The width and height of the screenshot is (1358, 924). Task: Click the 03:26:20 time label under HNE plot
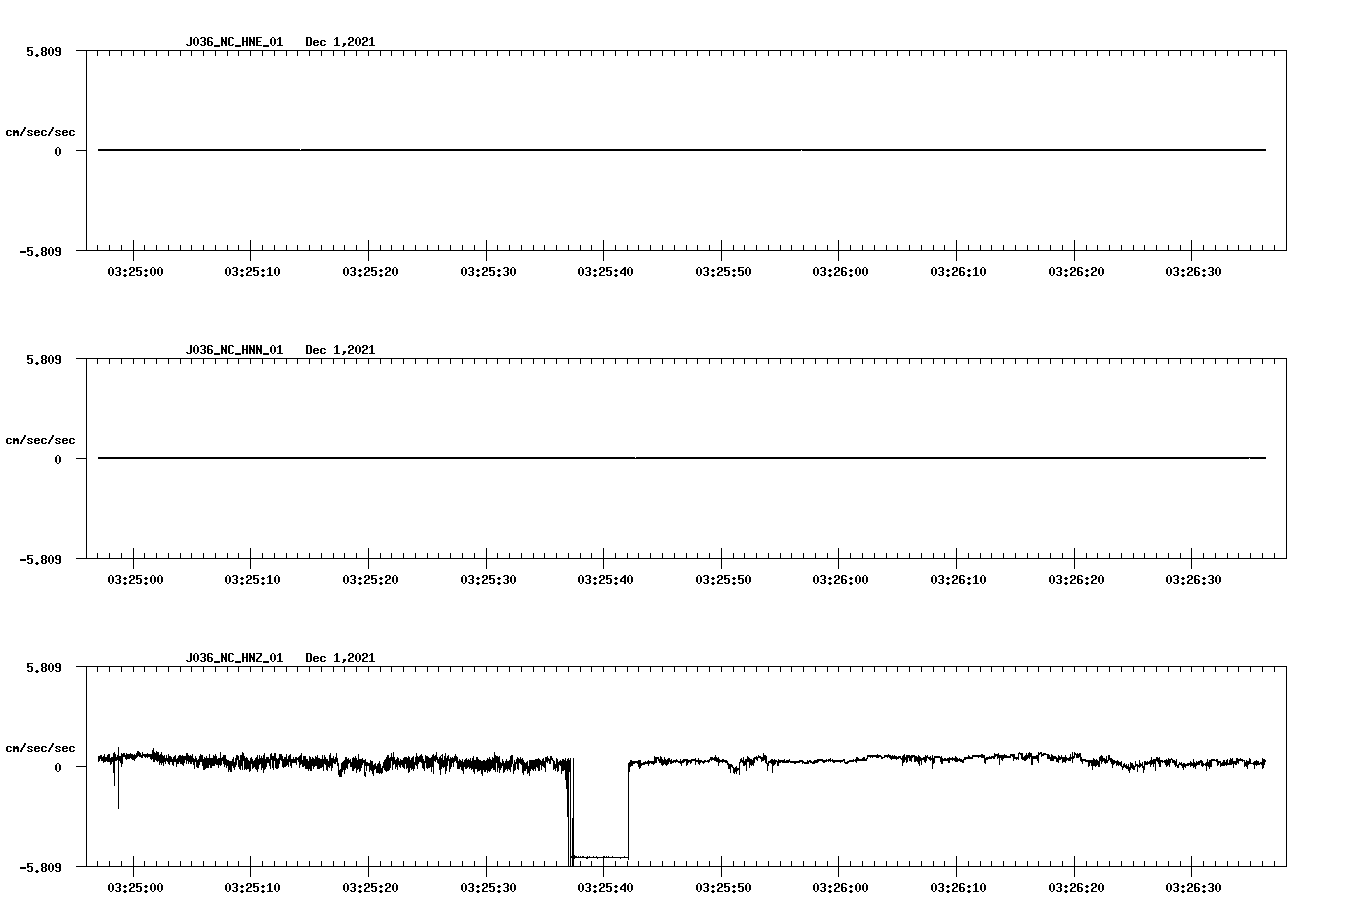point(1076,271)
